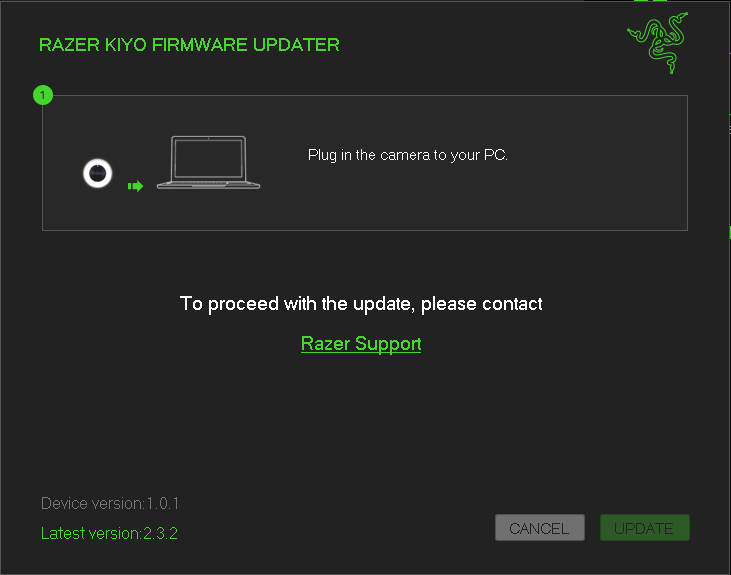Click the Razer Kiyo Firmware Updater title
Image resolution: width=731 pixels, height=575 pixels.
point(189,45)
